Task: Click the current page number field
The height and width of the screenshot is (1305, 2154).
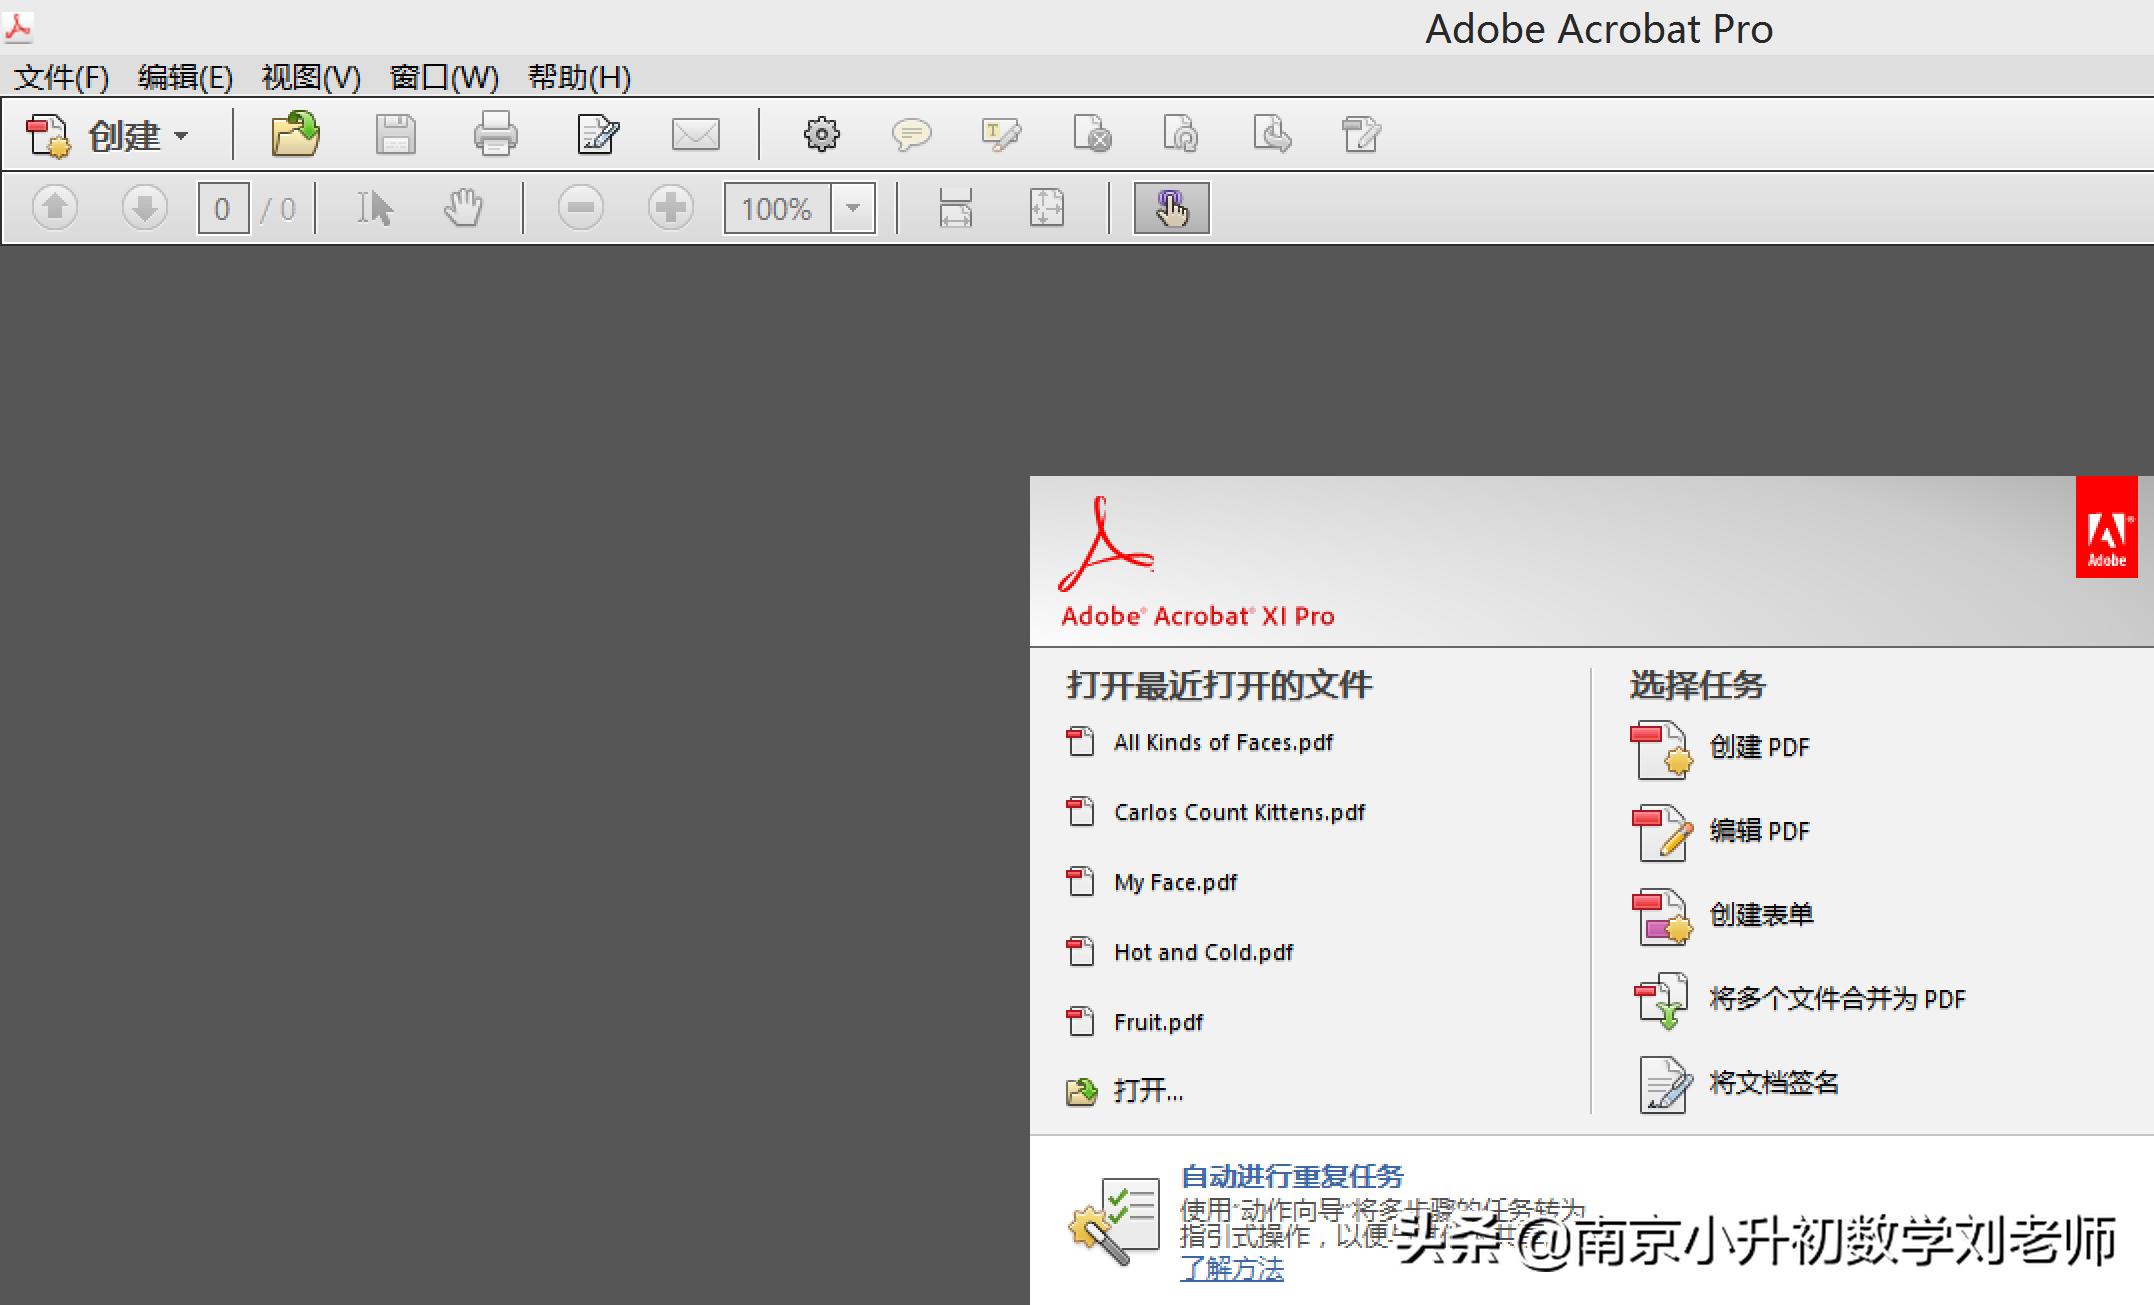Action: [x=222, y=208]
